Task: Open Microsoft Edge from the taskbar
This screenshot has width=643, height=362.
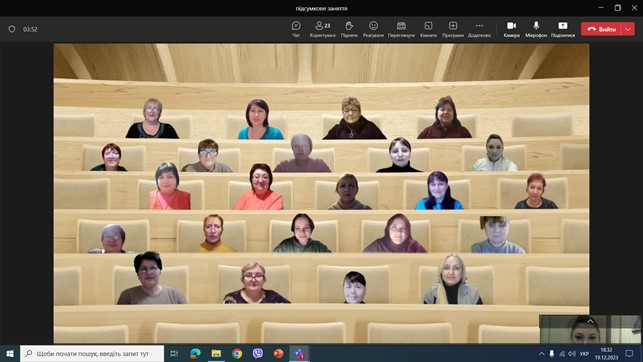Action: click(195, 353)
